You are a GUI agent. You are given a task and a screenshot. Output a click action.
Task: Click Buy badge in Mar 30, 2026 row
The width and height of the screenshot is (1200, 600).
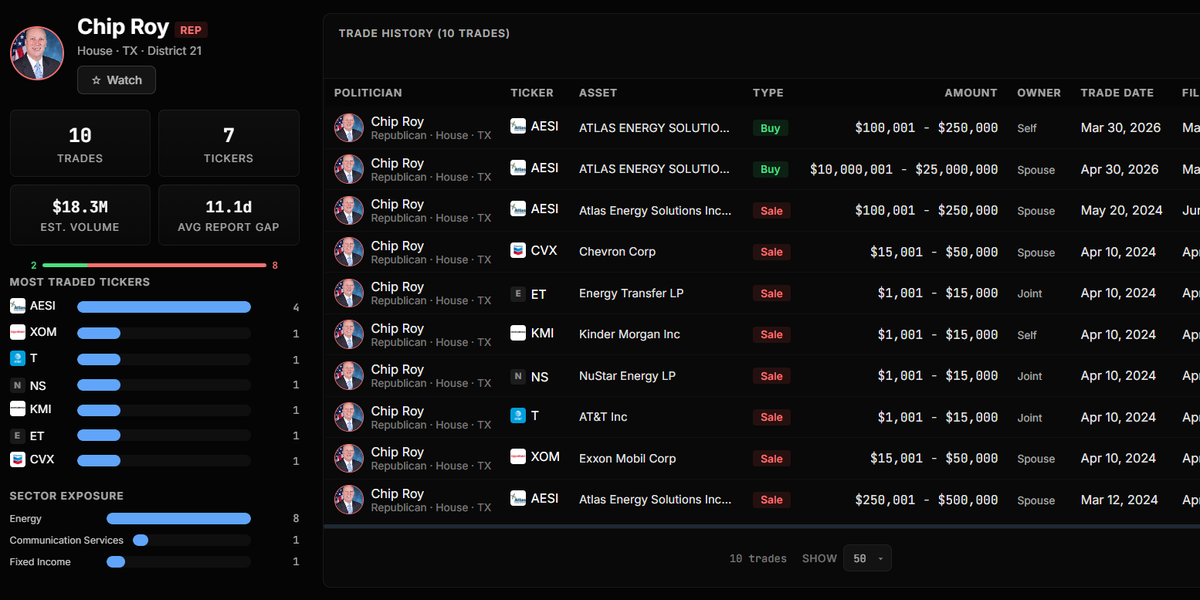tap(770, 128)
